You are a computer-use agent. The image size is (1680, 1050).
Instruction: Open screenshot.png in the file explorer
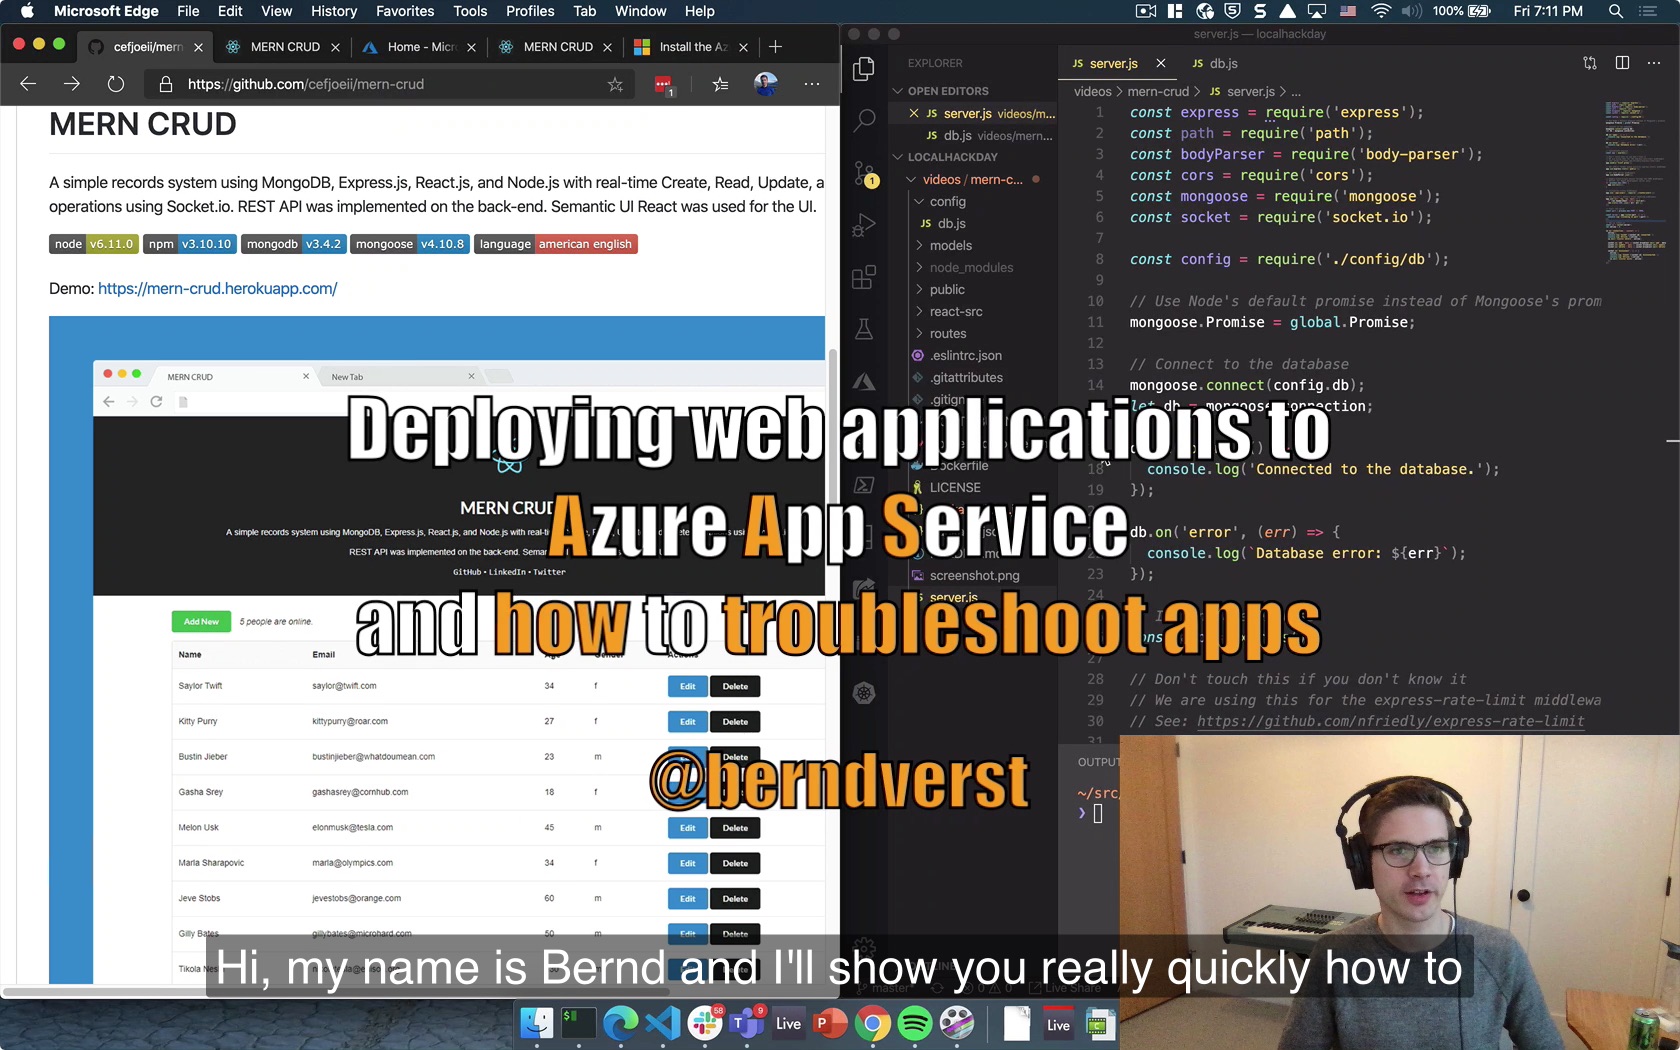974,576
